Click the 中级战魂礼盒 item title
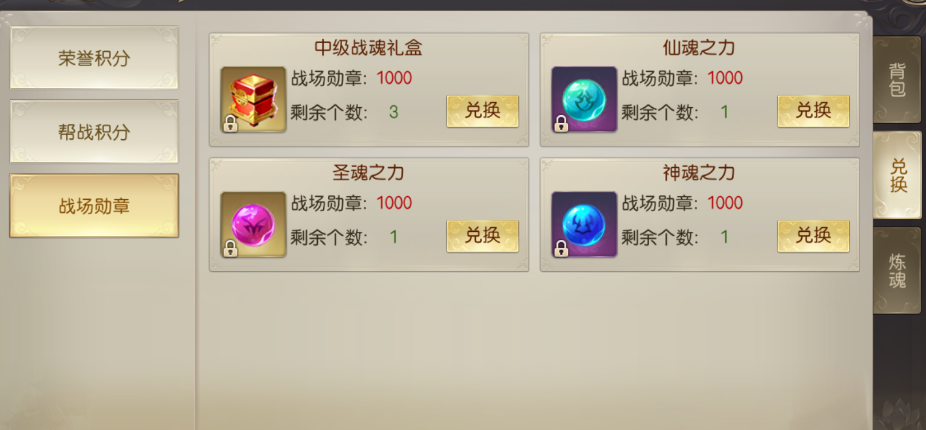The width and height of the screenshot is (926, 430). (368, 48)
